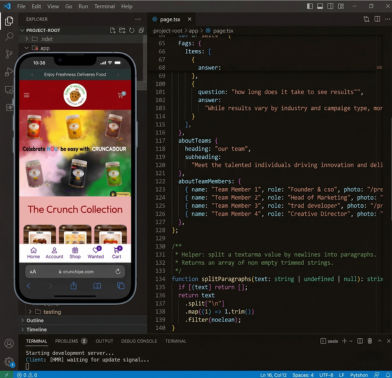Split the editor to the right

pyautogui.click(x=377, y=19)
